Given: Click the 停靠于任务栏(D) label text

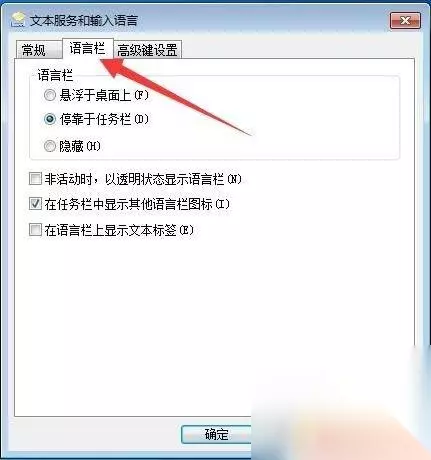Looking at the screenshot, I should coord(104,119).
